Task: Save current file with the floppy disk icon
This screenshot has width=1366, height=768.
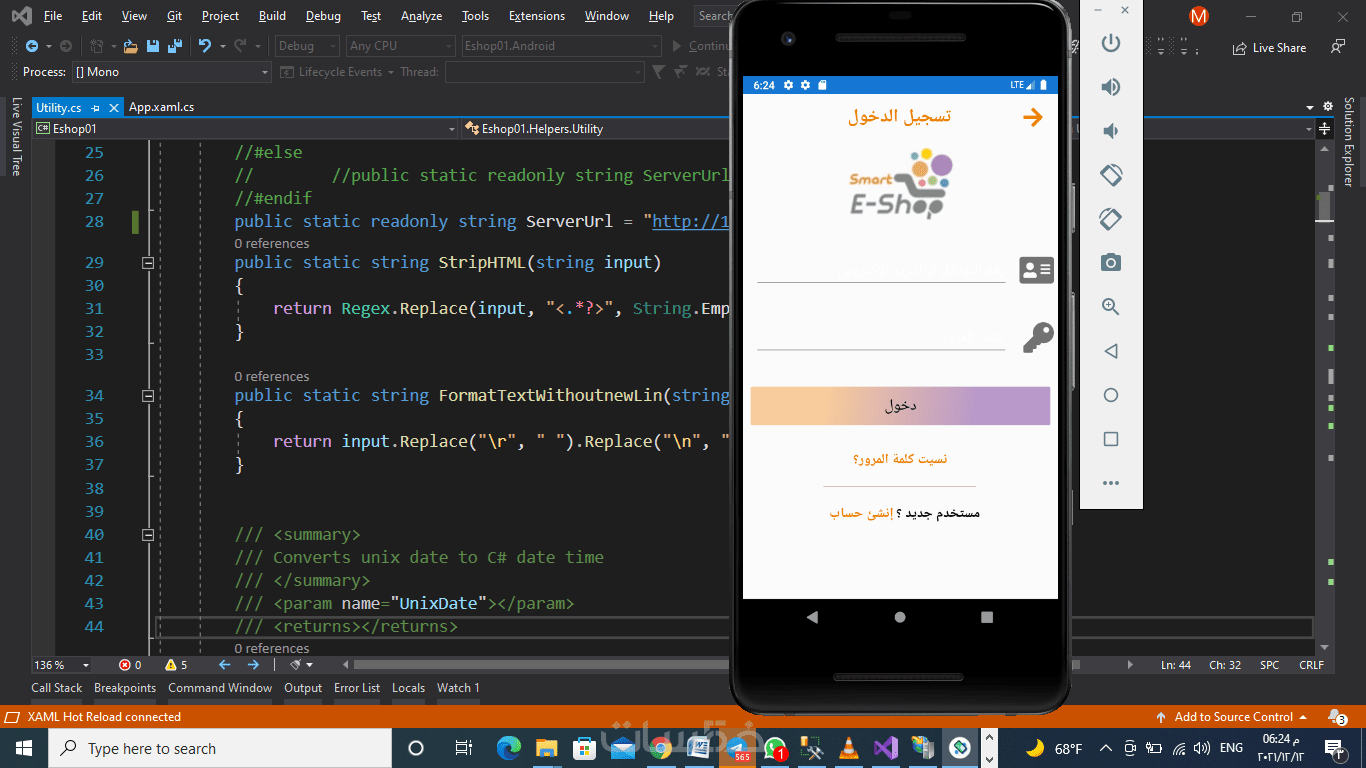Action: tap(153, 46)
